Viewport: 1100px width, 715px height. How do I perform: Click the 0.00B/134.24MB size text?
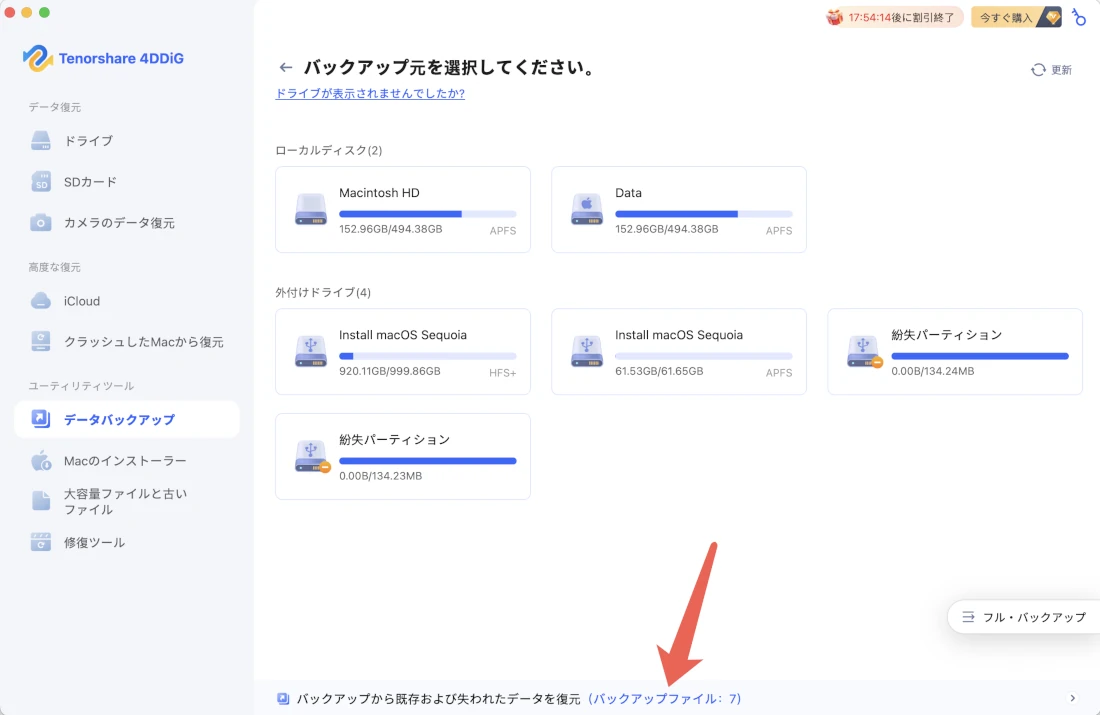(x=932, y=371)
